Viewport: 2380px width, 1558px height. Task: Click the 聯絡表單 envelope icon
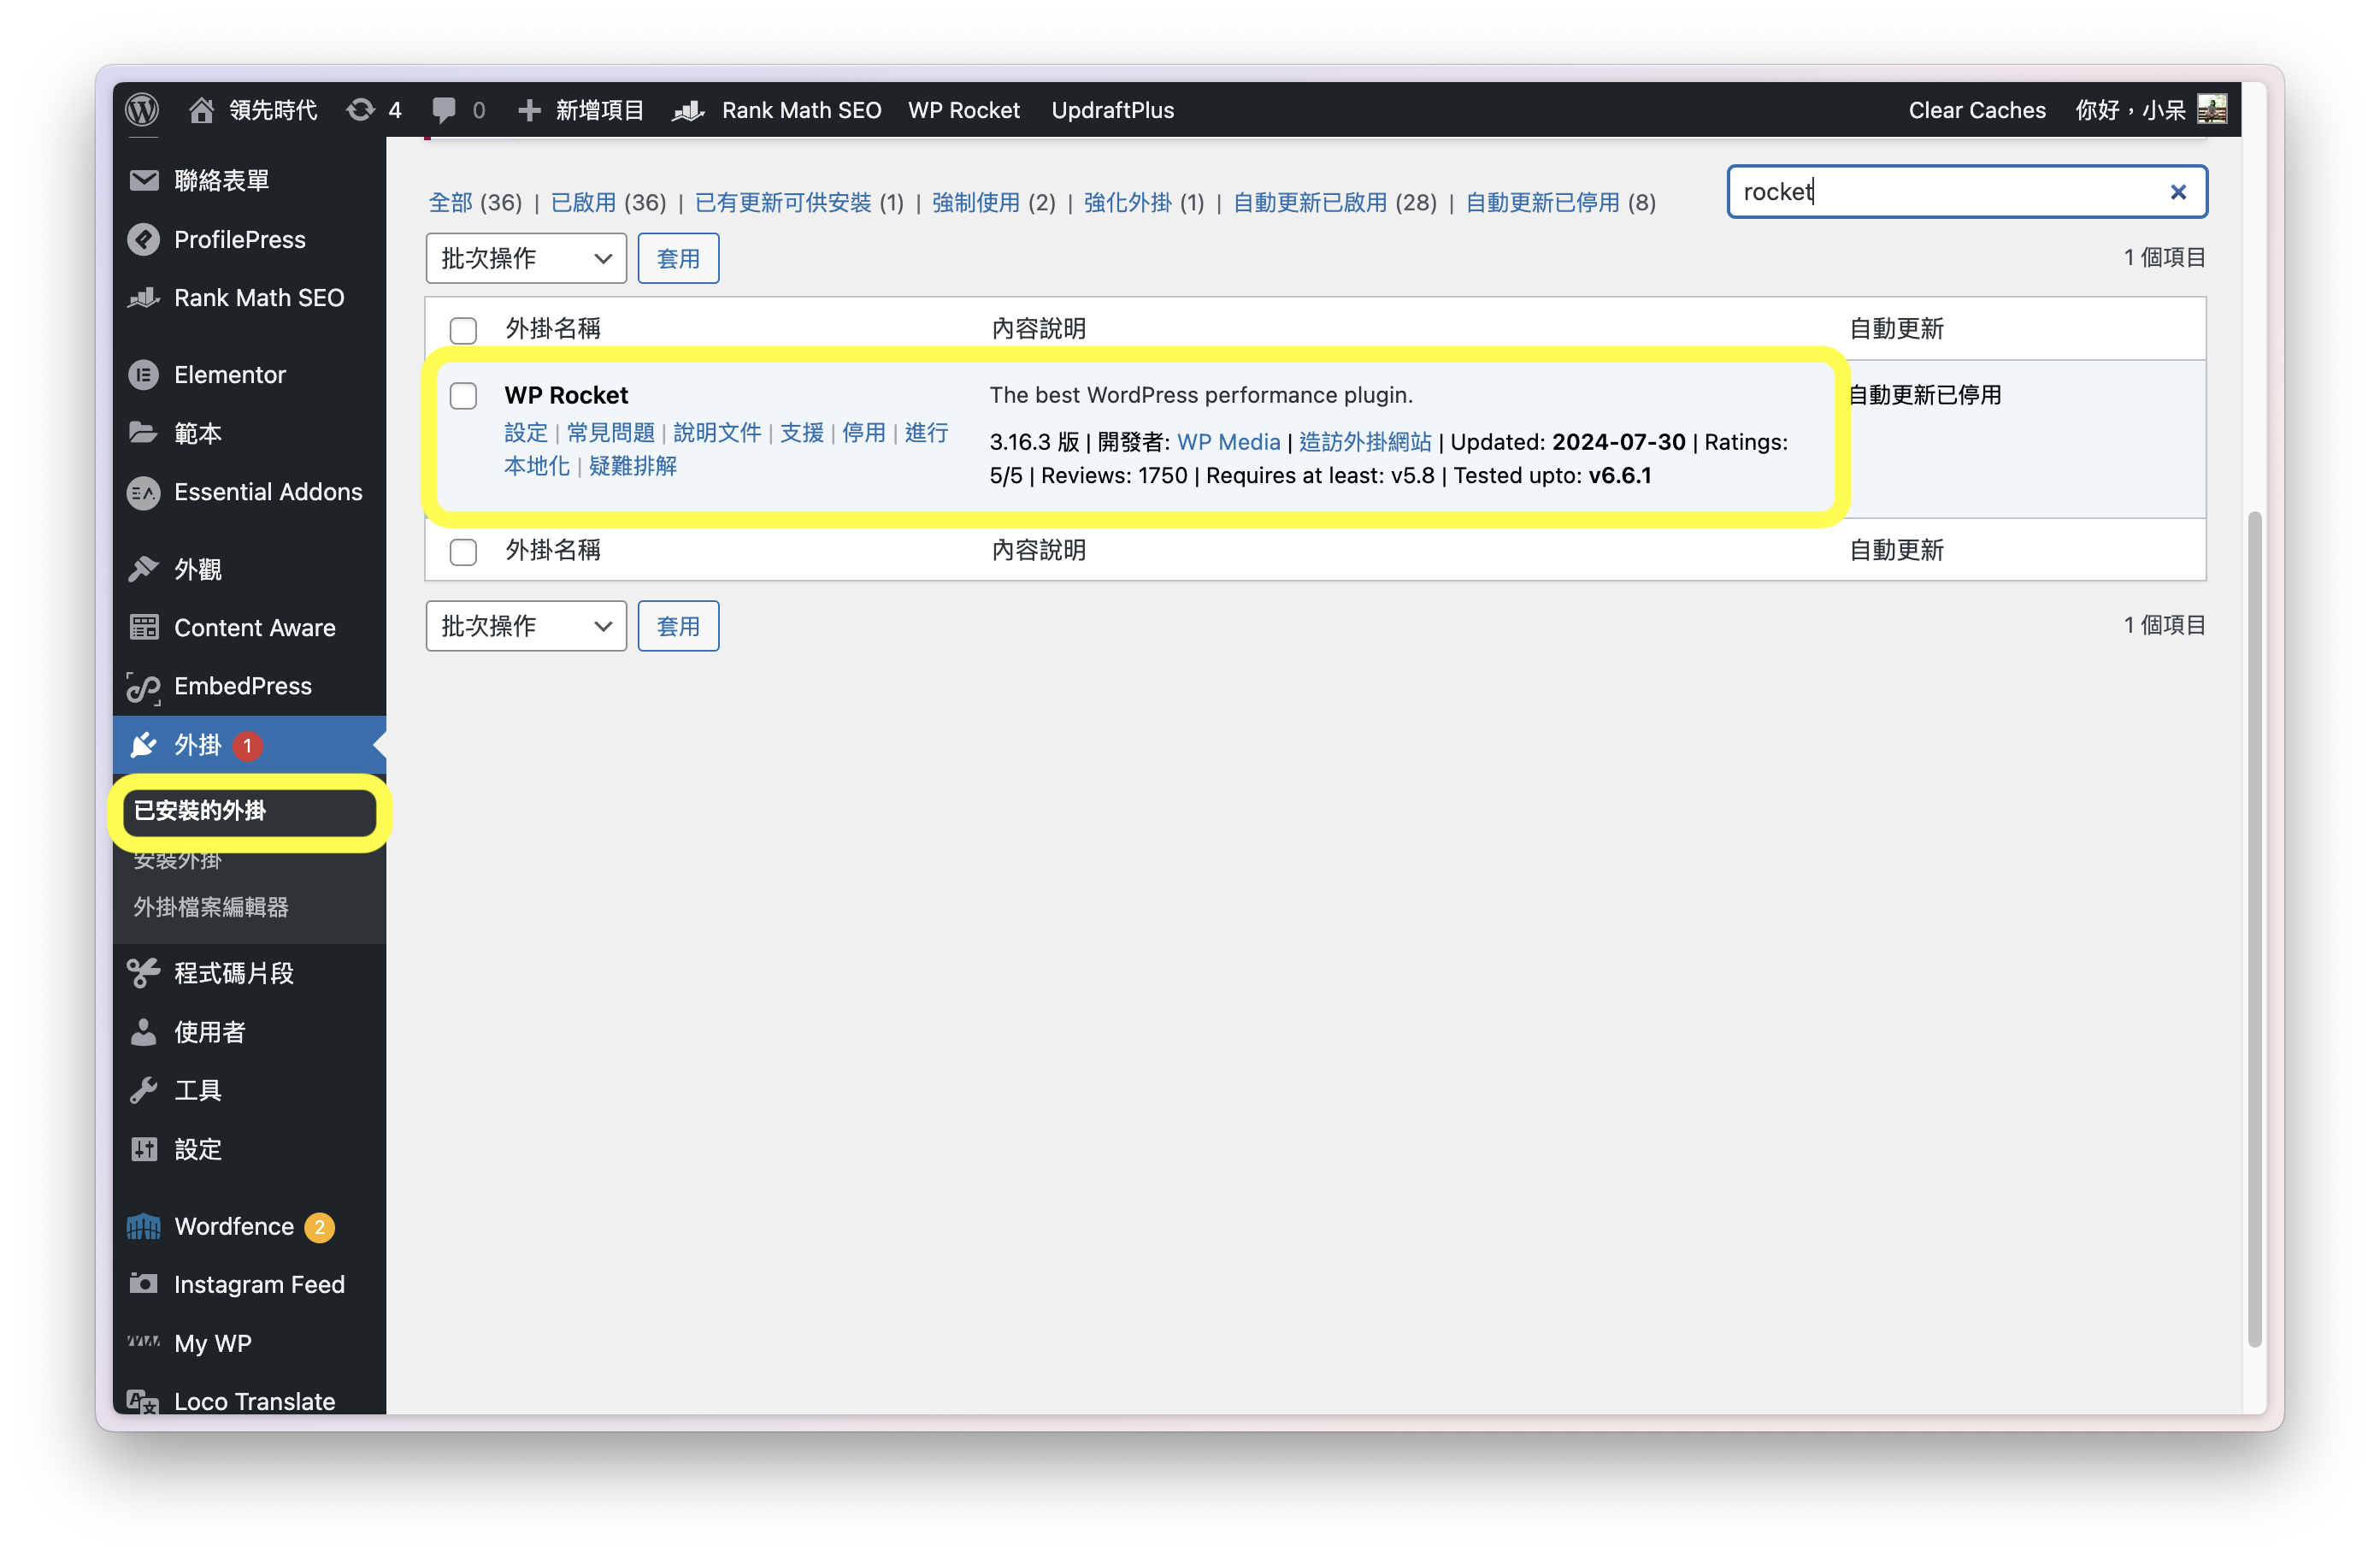coord(144,180)
